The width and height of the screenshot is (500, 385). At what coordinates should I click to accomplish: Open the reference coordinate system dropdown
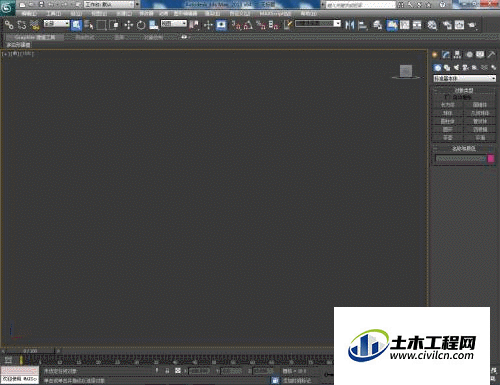174,24
